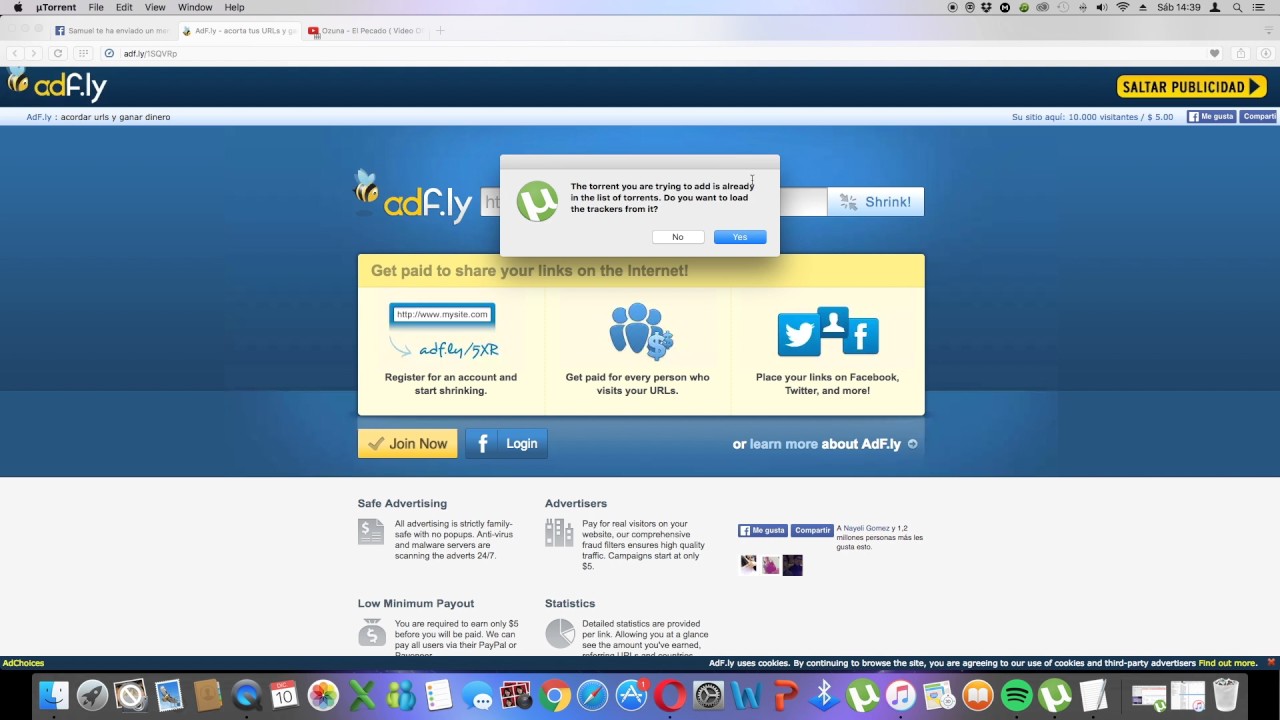Open QuickTime Player from the Dock
Image resolution: width=1280 pixels, height=720 pixels.
click(x=246, y=695)
